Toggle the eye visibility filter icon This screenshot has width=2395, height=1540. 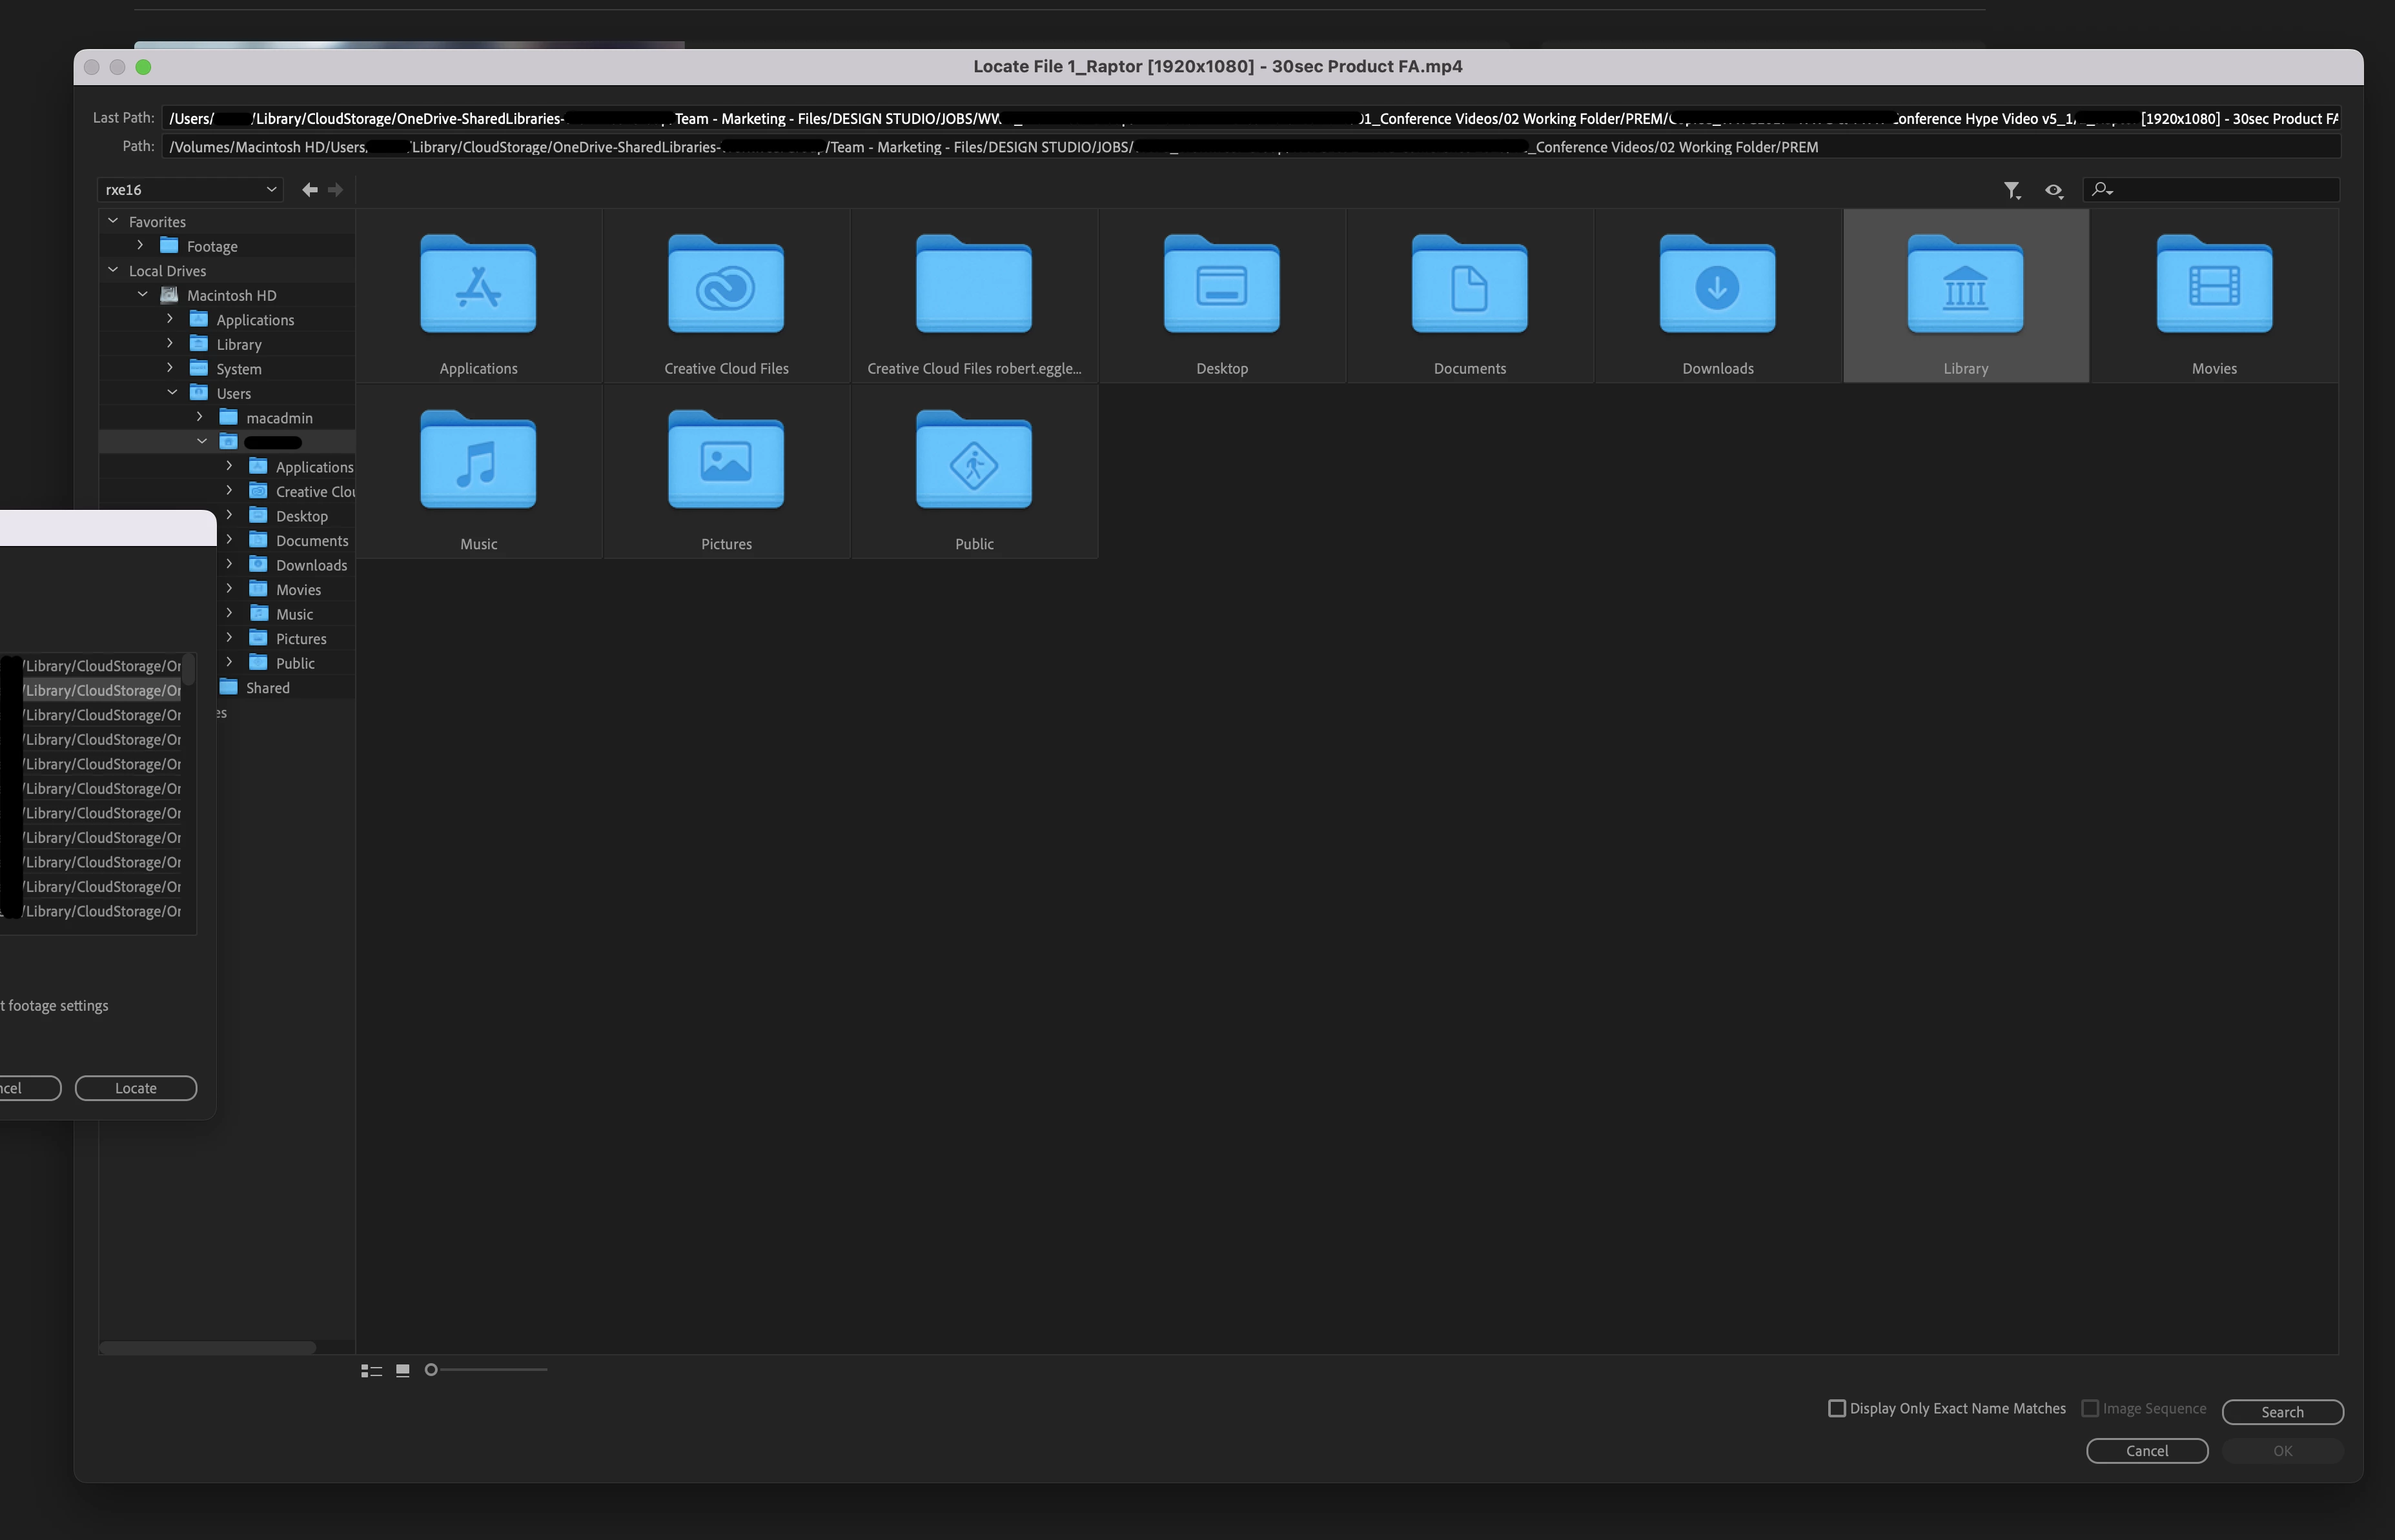2053,190
